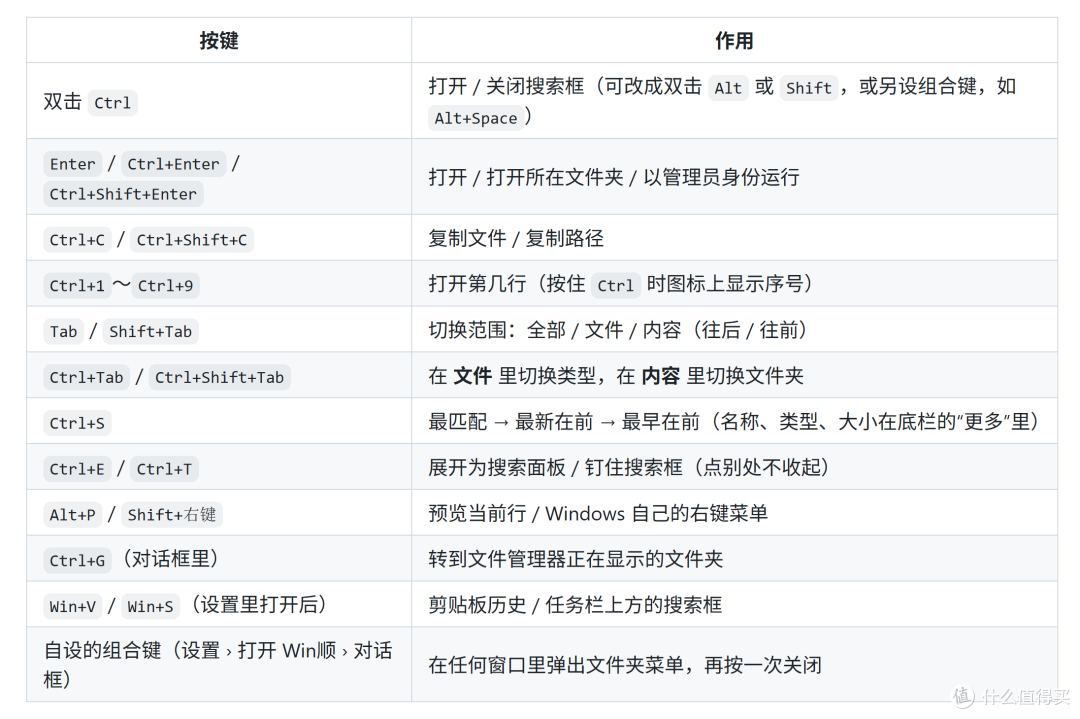Click the text （设置里打开后）
The image size is (1080, 719).
[259, 605]
